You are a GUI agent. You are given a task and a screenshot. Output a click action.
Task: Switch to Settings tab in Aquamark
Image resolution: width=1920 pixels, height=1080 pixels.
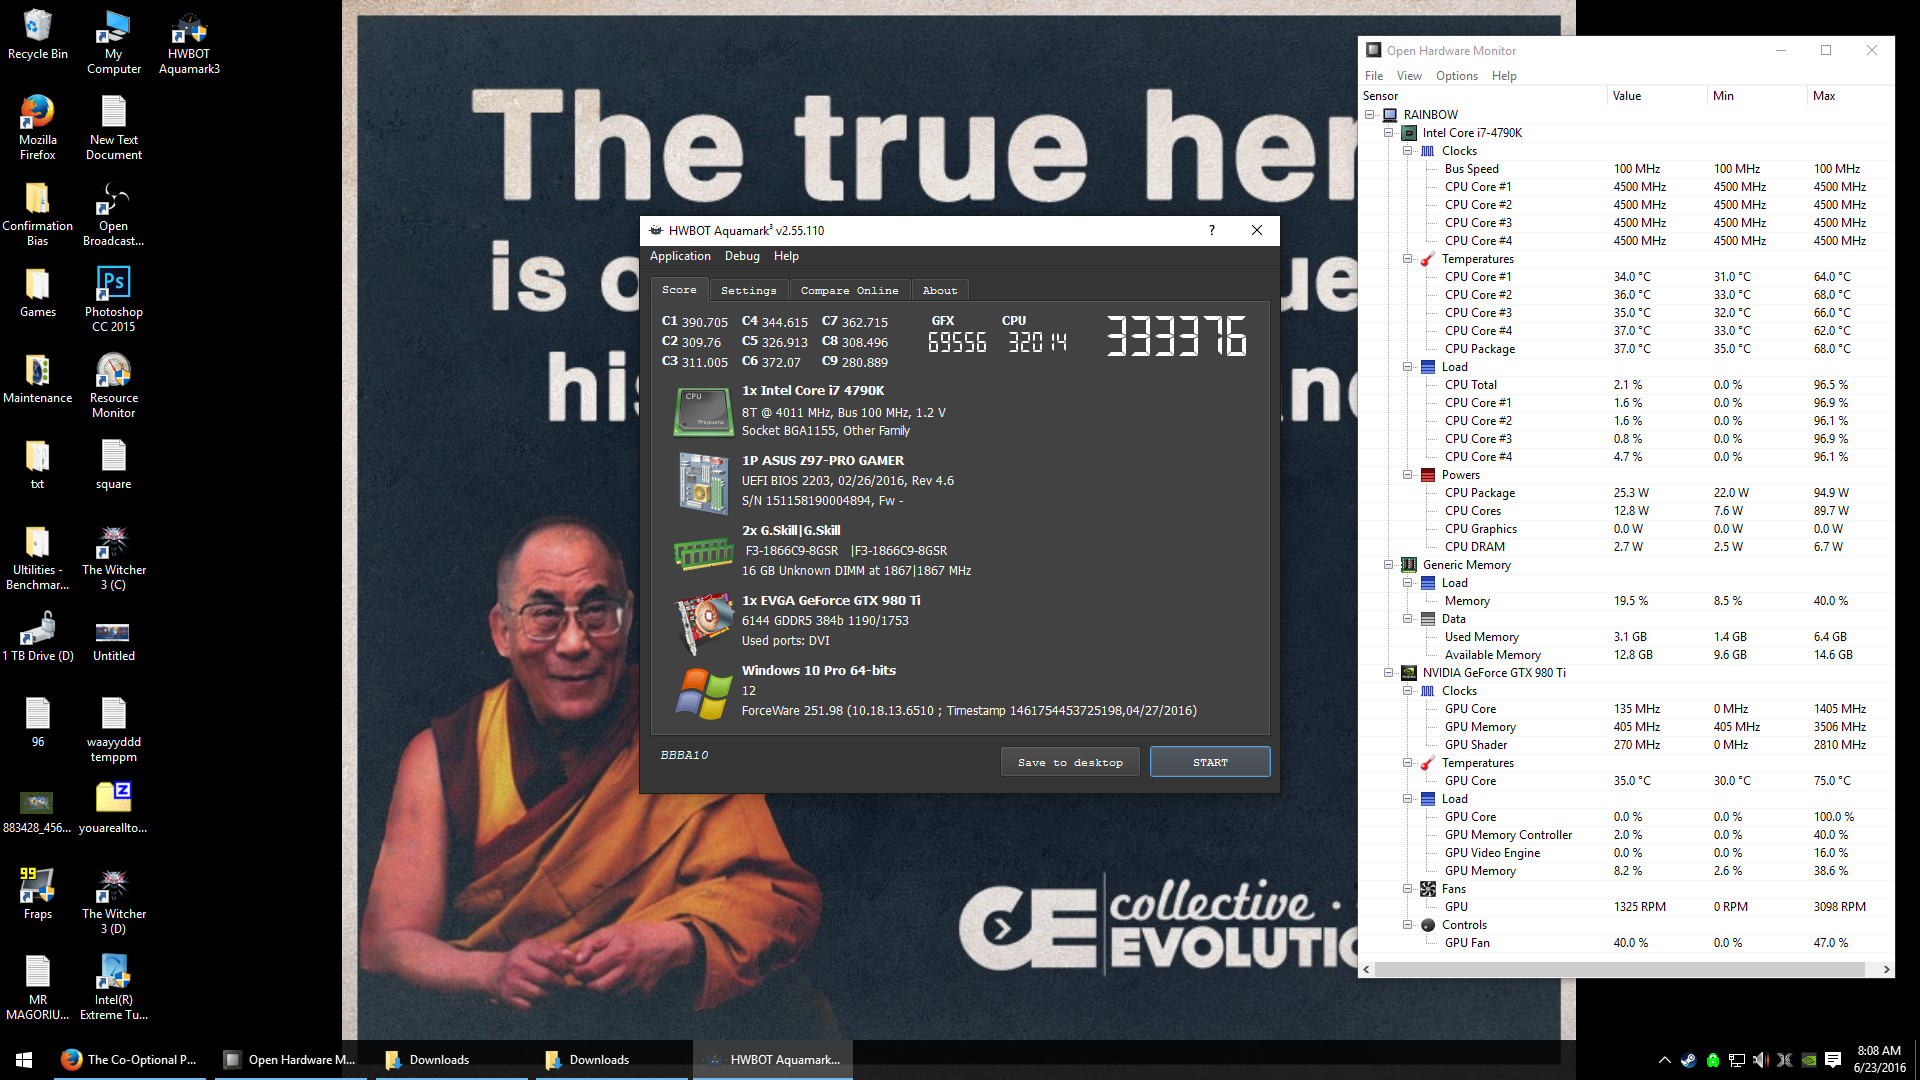749,290
